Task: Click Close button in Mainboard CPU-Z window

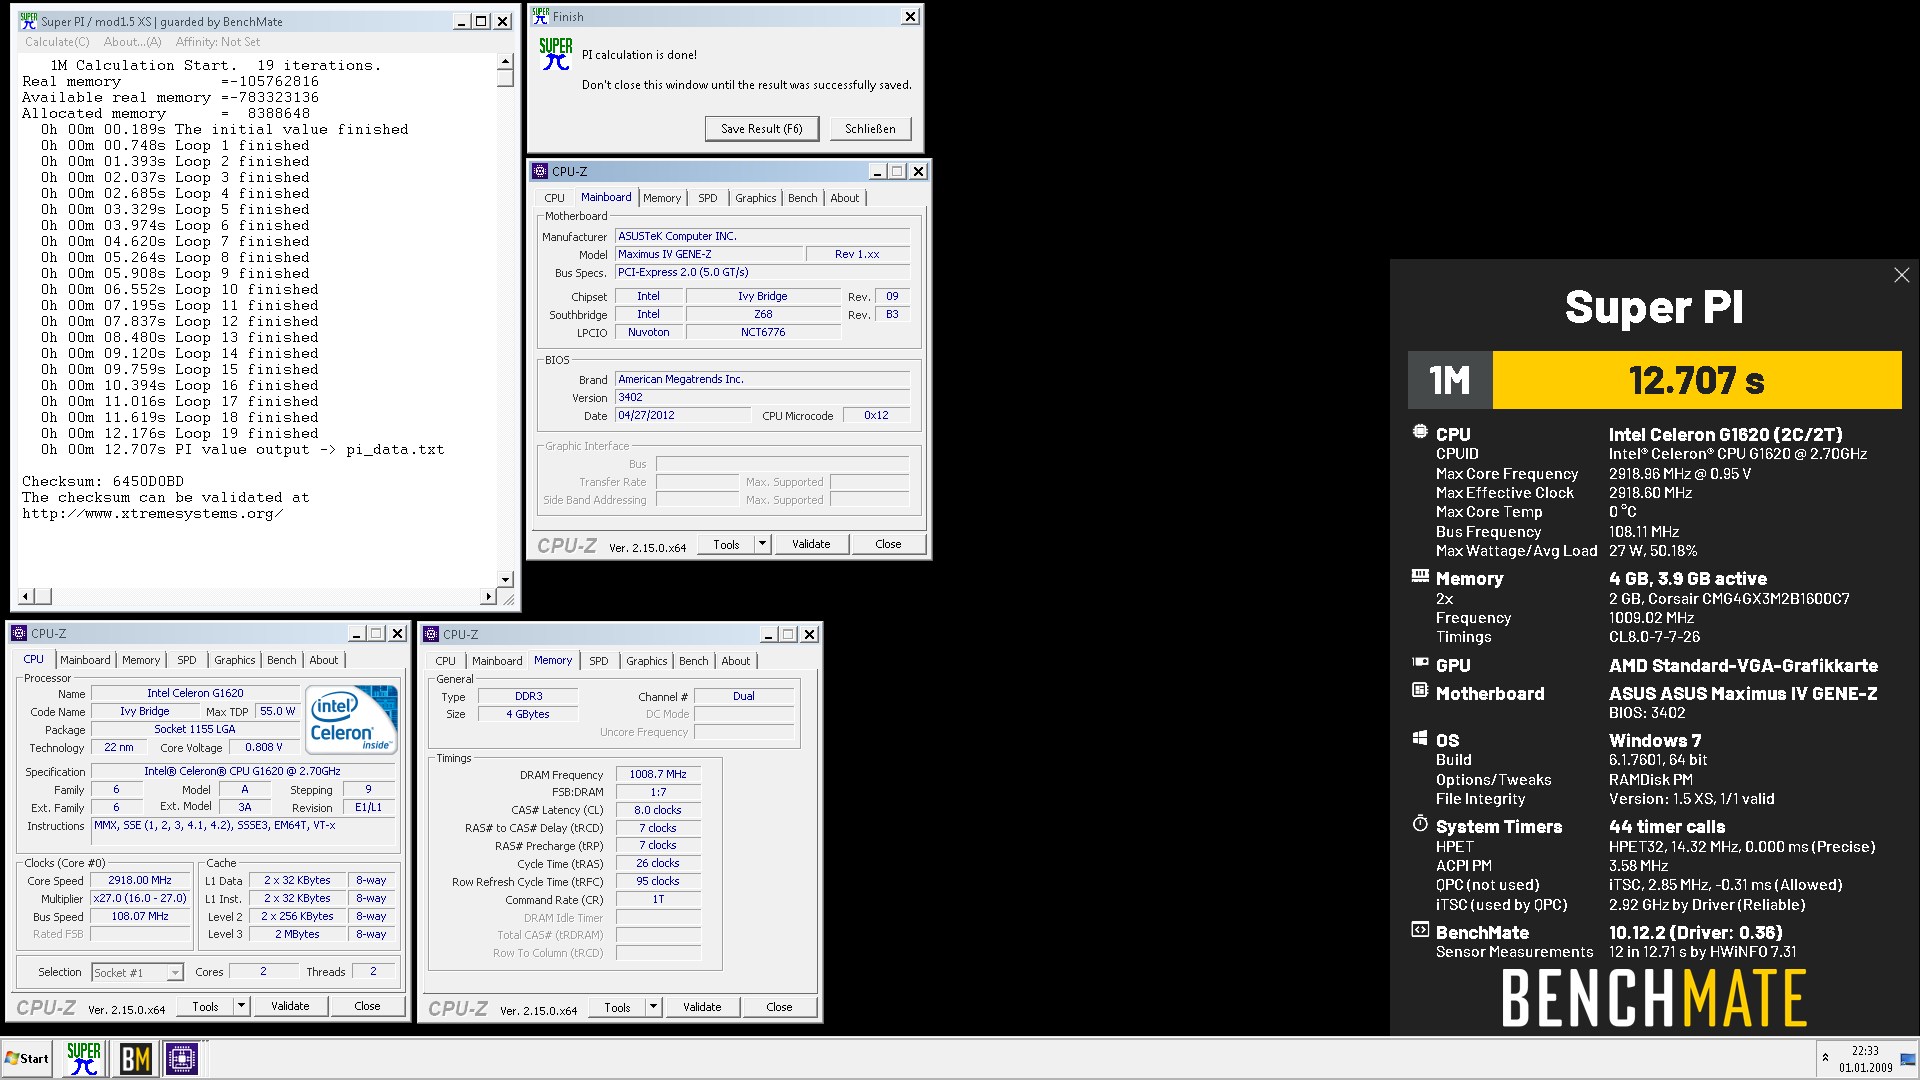Action: pos(888,544)
